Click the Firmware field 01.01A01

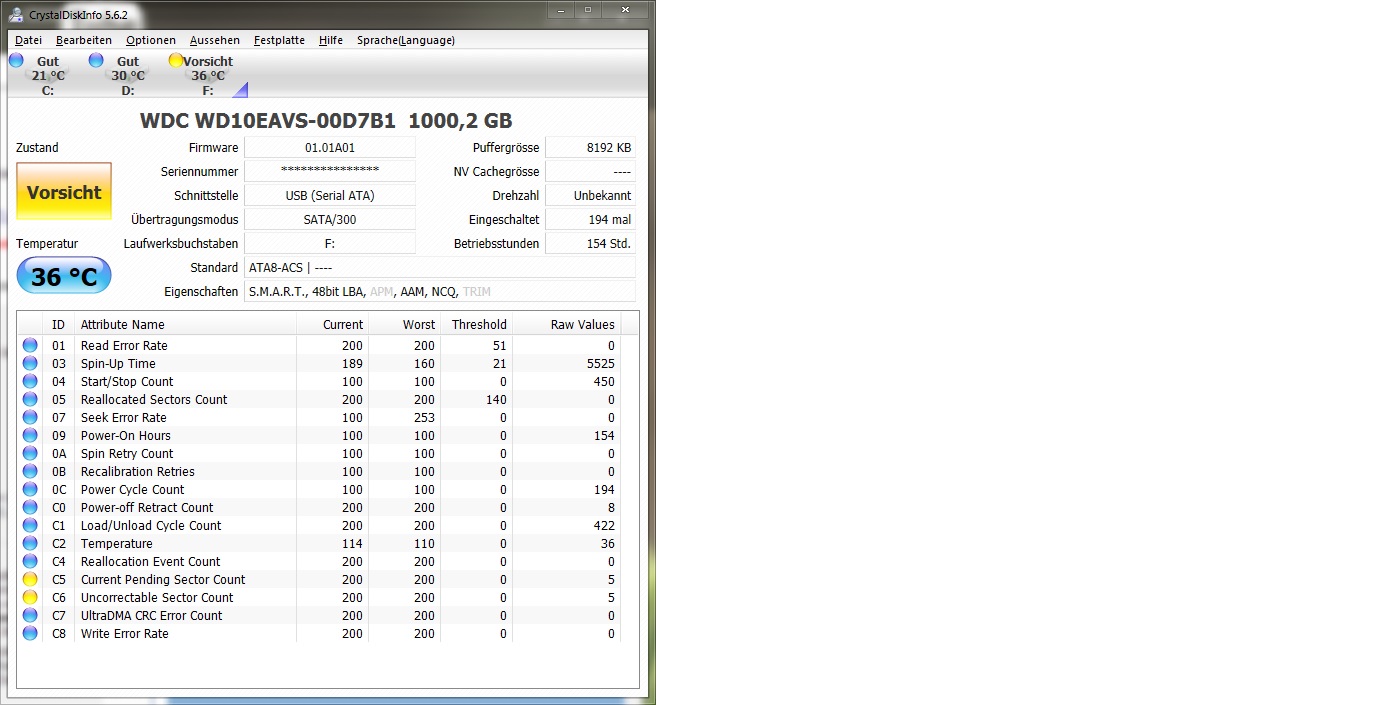tap(330, 148)
